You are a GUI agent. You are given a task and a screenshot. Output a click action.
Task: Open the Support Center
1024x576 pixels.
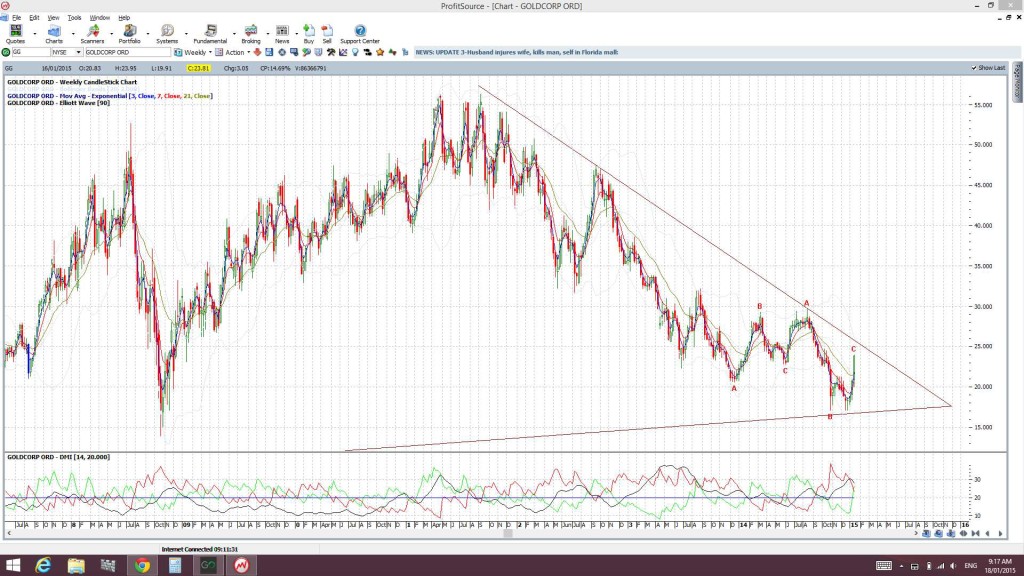[x=360, y=34]
